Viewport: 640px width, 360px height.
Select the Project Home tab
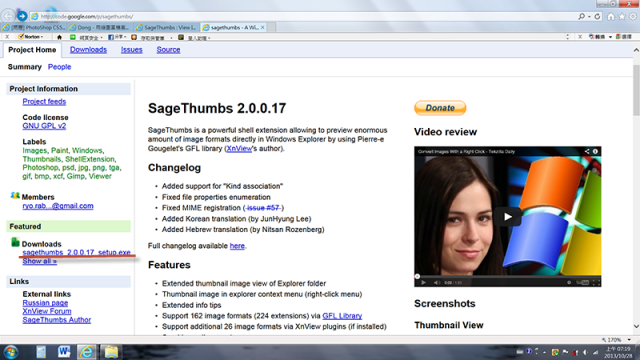tap(32, 50)
